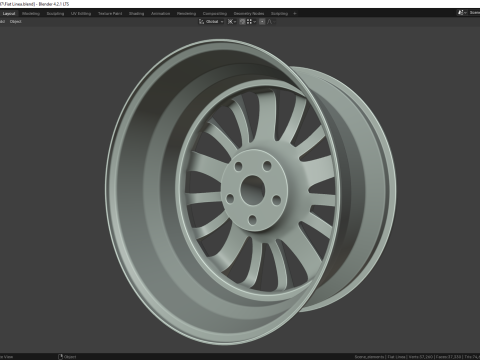Open the Modeling workspace tab

pyautogui.click(x=31, y=14)
